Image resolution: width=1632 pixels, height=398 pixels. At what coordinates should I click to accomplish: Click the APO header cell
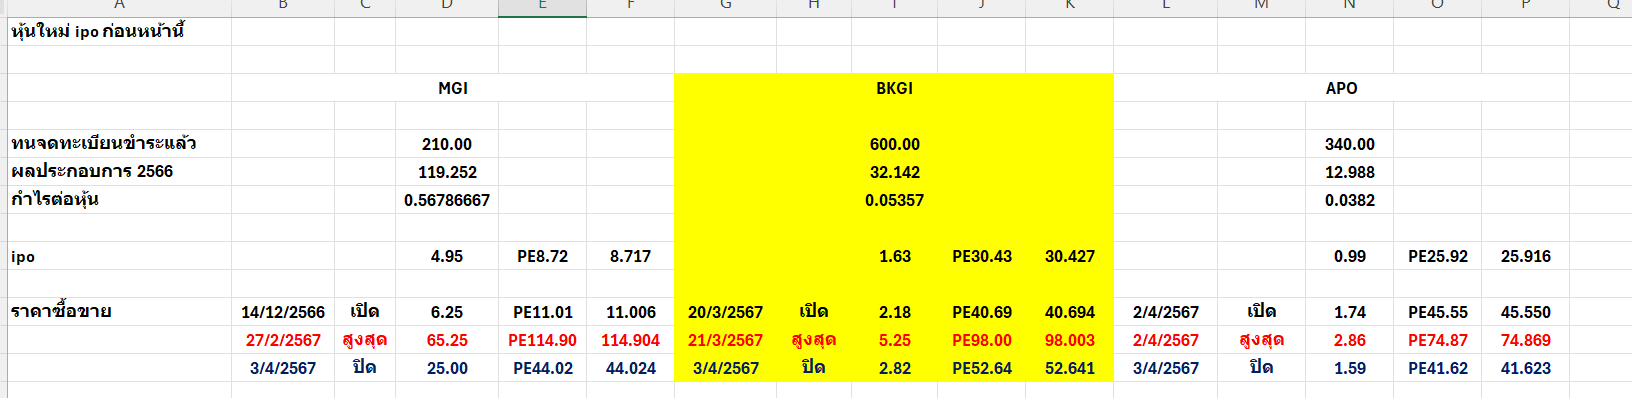[x=1341, y=88]
